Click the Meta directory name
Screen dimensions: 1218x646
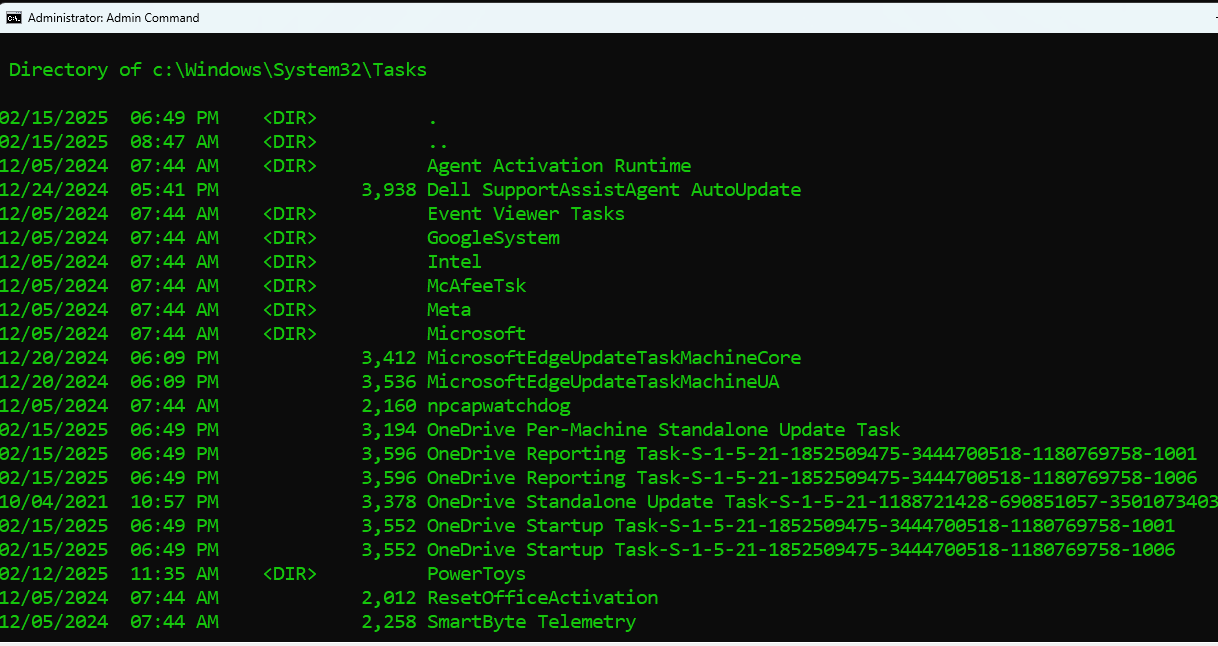click(x=449, y=310)
